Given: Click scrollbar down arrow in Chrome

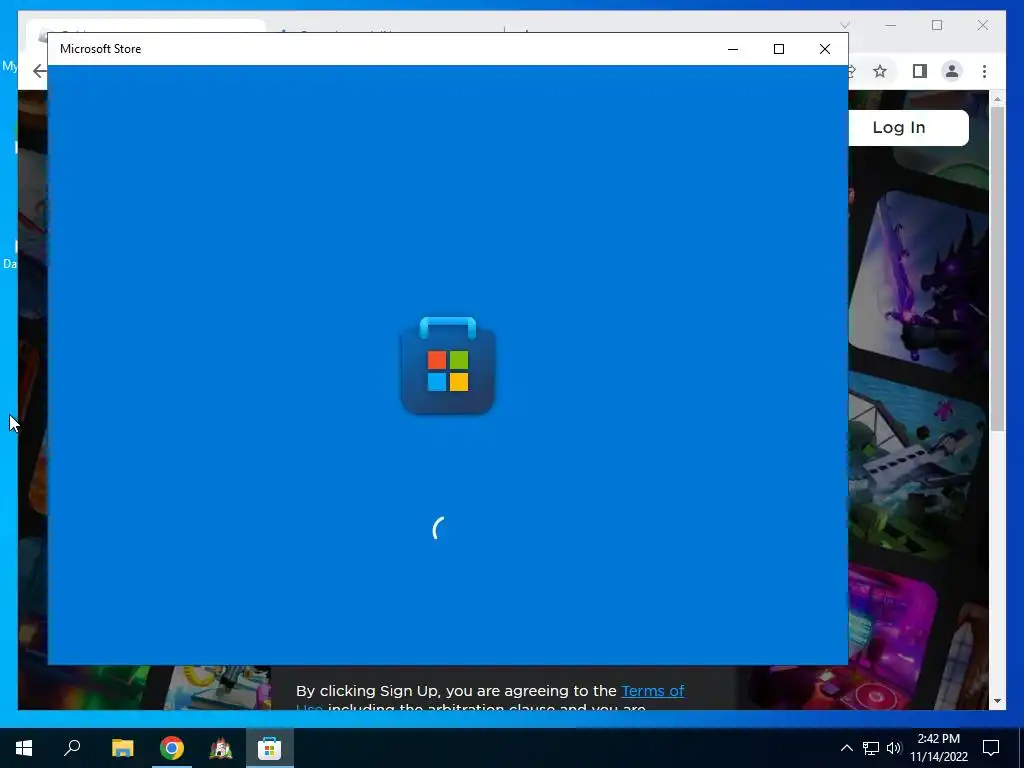Looking at the screenshot, I should pos(997,701).
